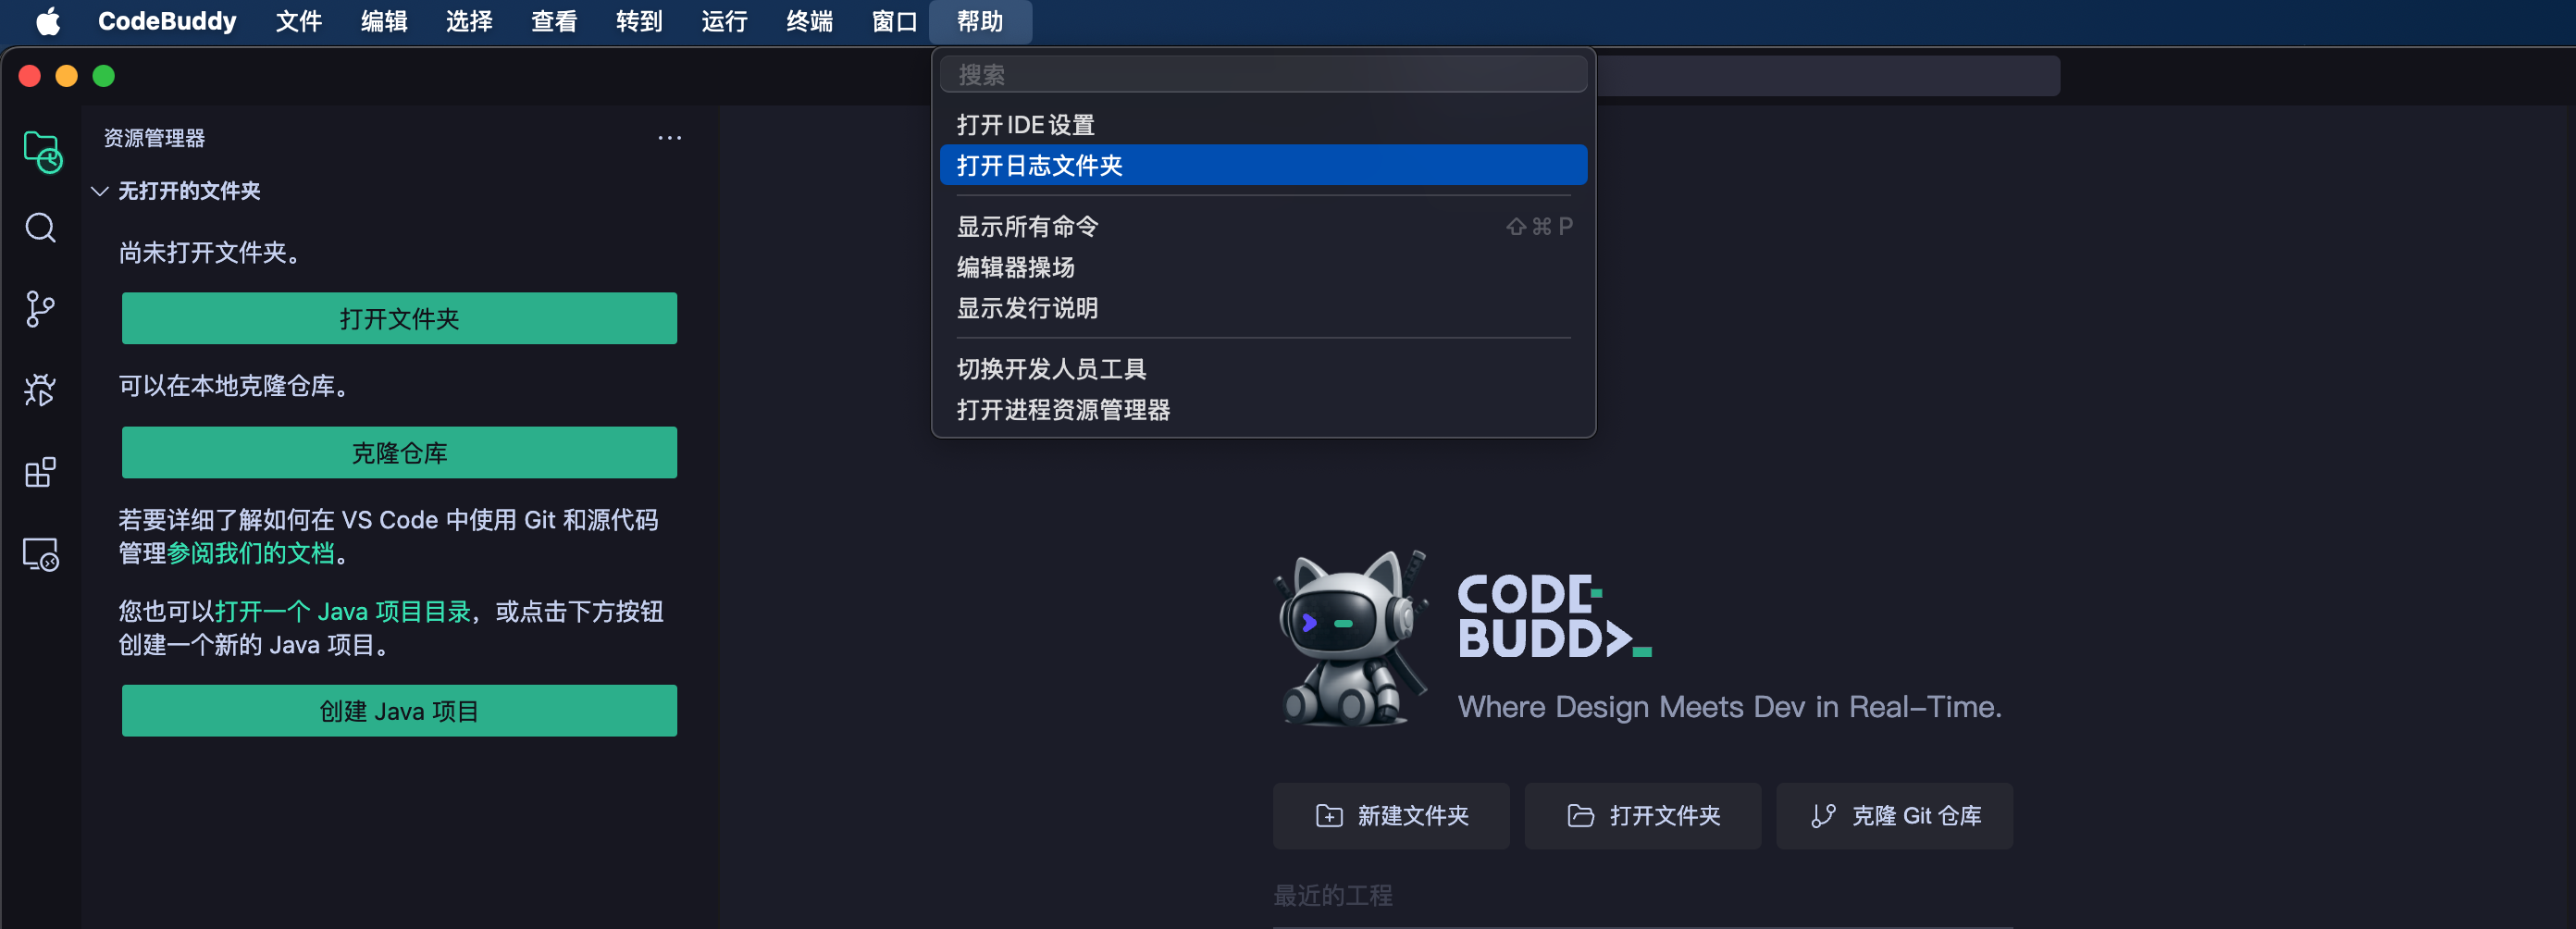Click the green 克隆仓库 button
The width and height of the screenshot is (2576, 929).
[x=399, y=453]
